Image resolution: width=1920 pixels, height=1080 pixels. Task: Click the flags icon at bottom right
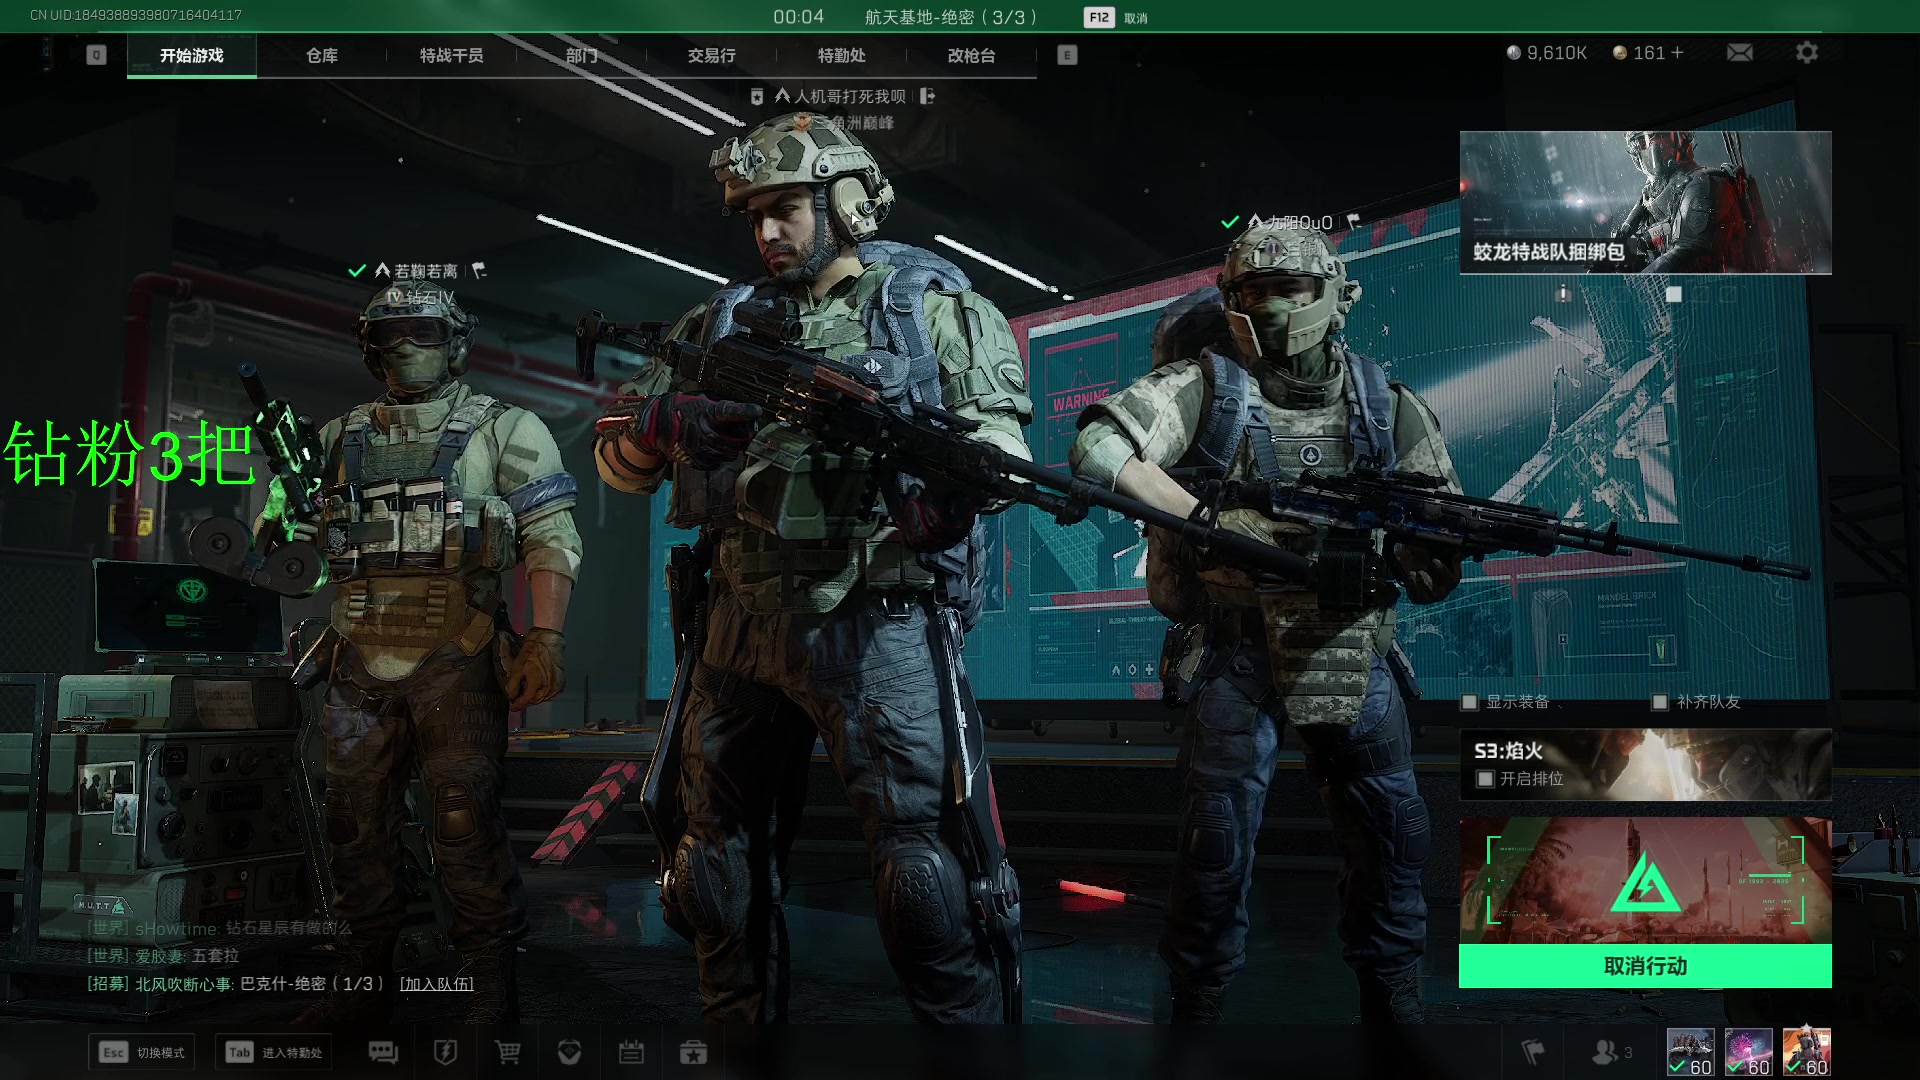click(x=1532, y=1052)
